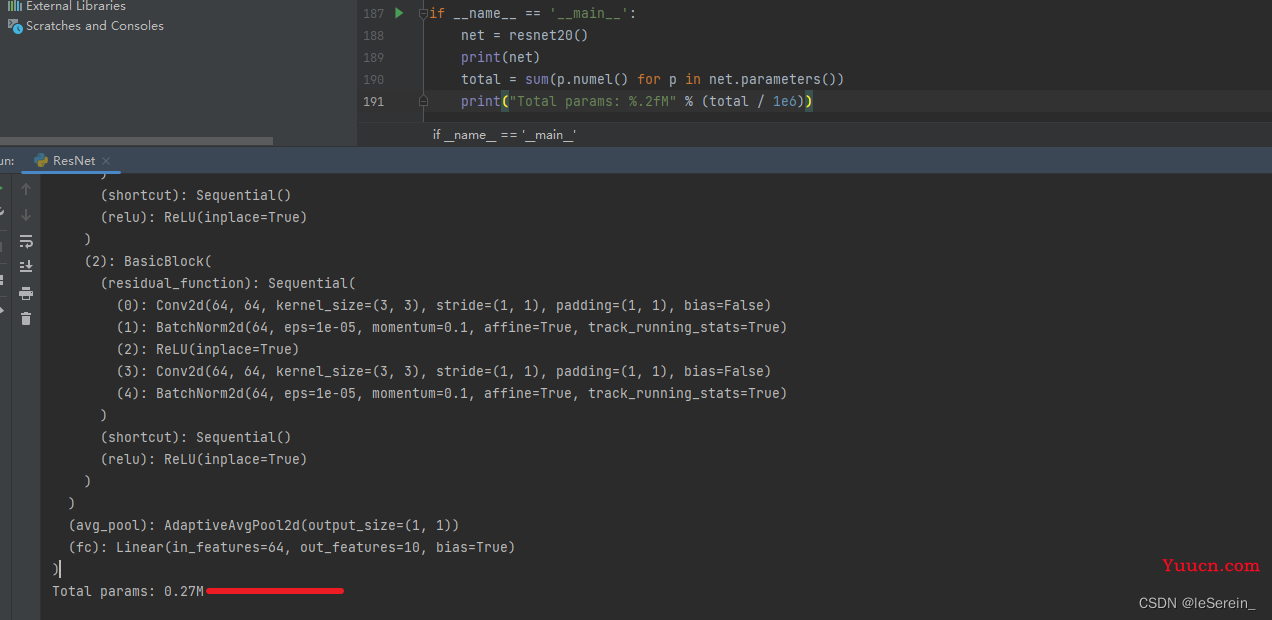Select External Libraries in project tree
Screen dimensions: 1272x620
coord(75,6)
